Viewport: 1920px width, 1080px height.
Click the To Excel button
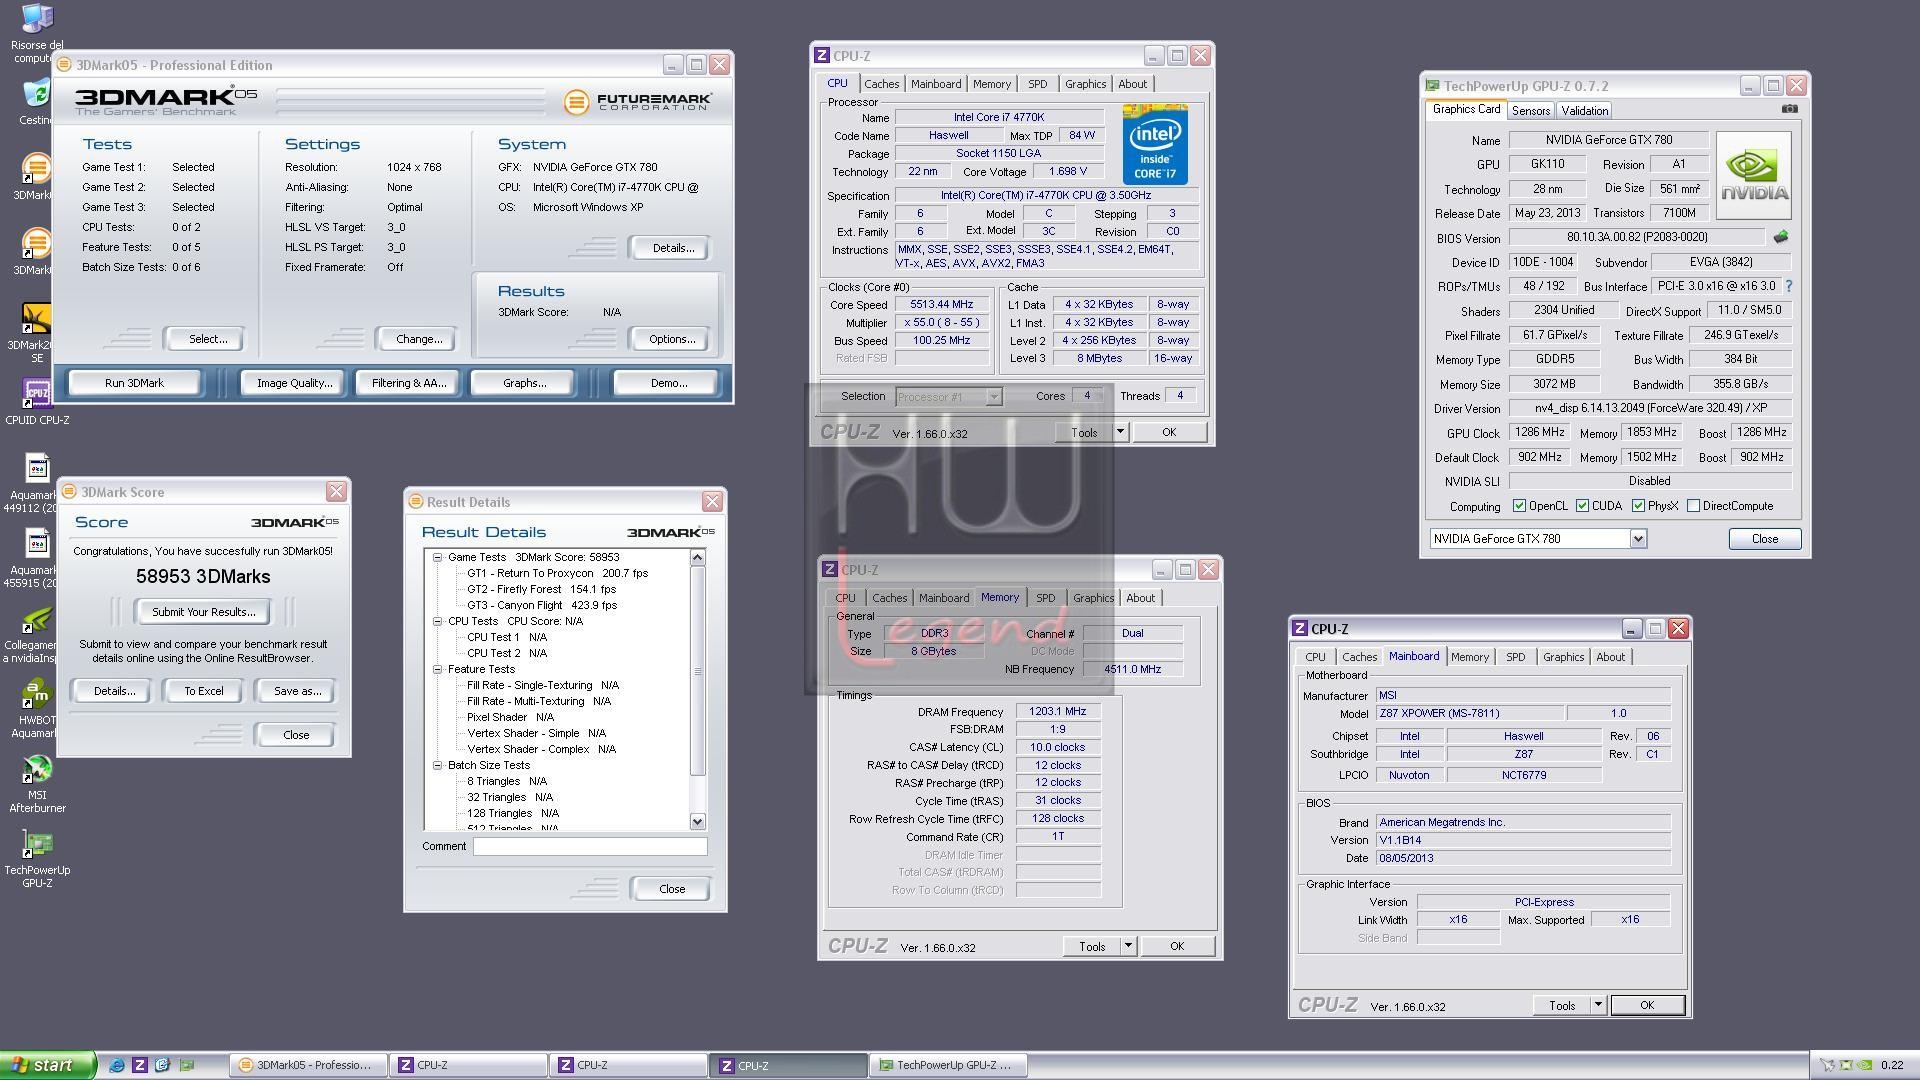pyautogui.click(x=204, y=691)
